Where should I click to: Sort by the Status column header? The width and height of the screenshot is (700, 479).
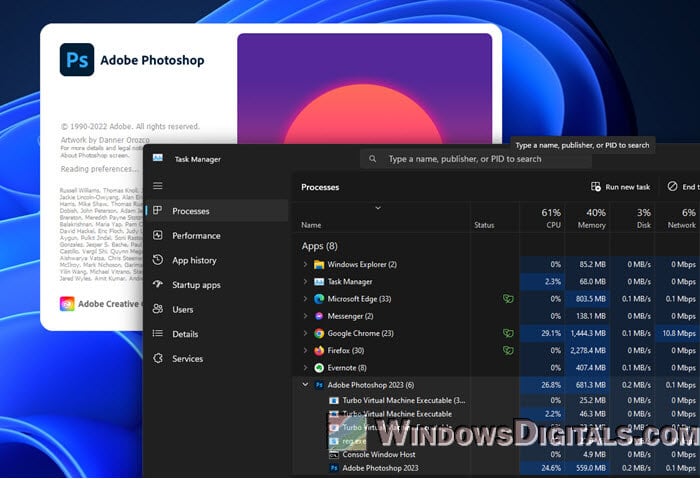coord(484,225)
